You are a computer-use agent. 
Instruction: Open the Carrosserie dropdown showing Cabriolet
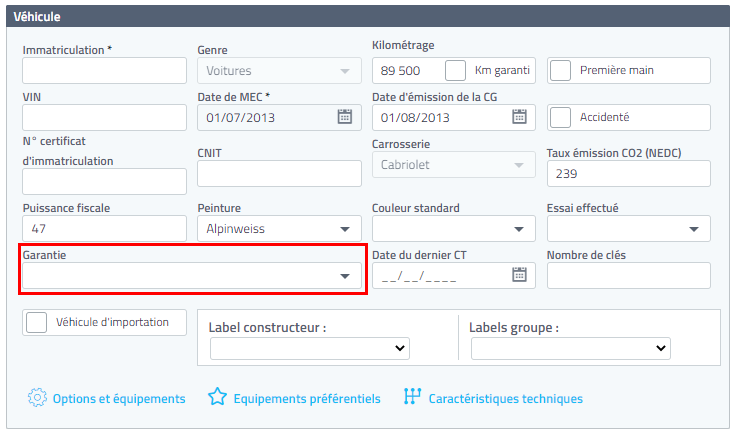point(454,165)
